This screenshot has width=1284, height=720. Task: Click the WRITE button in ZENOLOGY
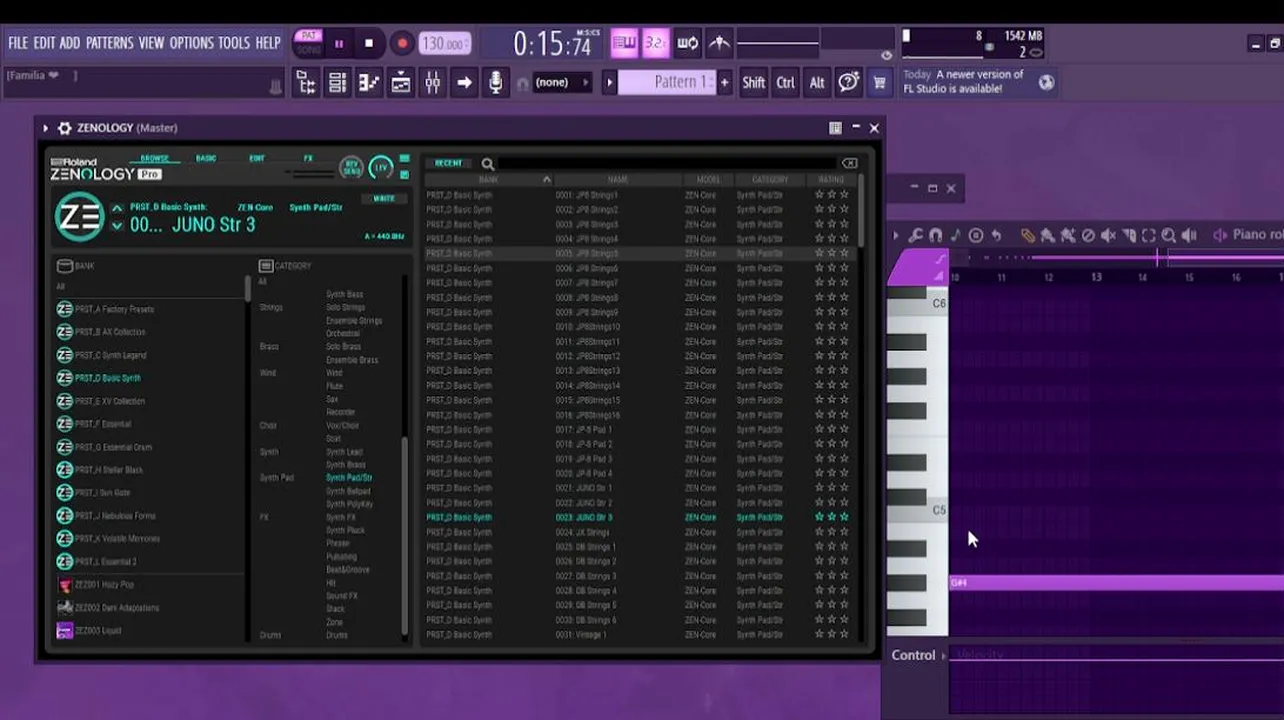384,198
